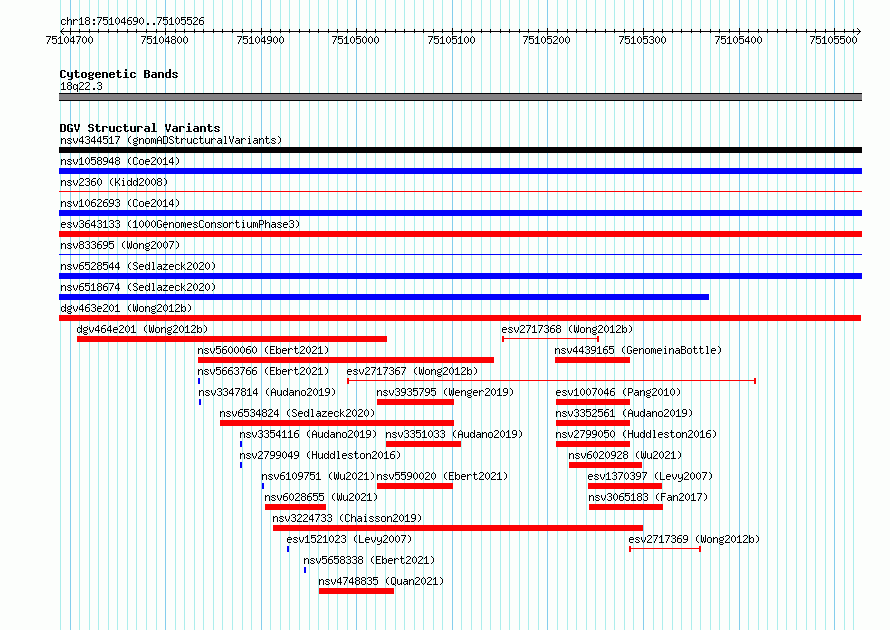This screenshot has width=890, height=630.
Task: Click nsv6109751 (Wu2021) label
Action: (318, 476)
